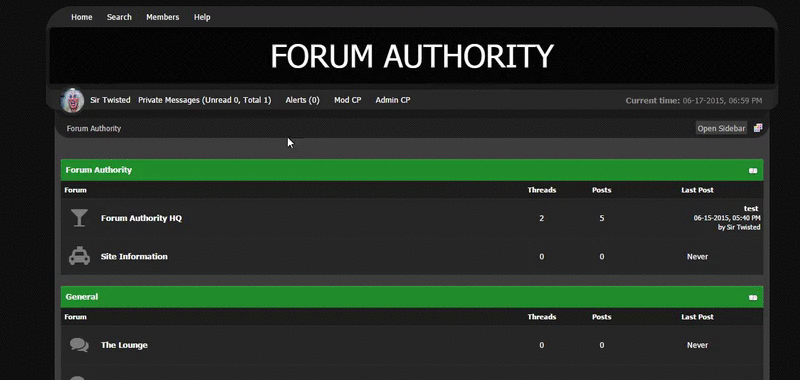
Task: Open the Search page
Action: [119, 17]
